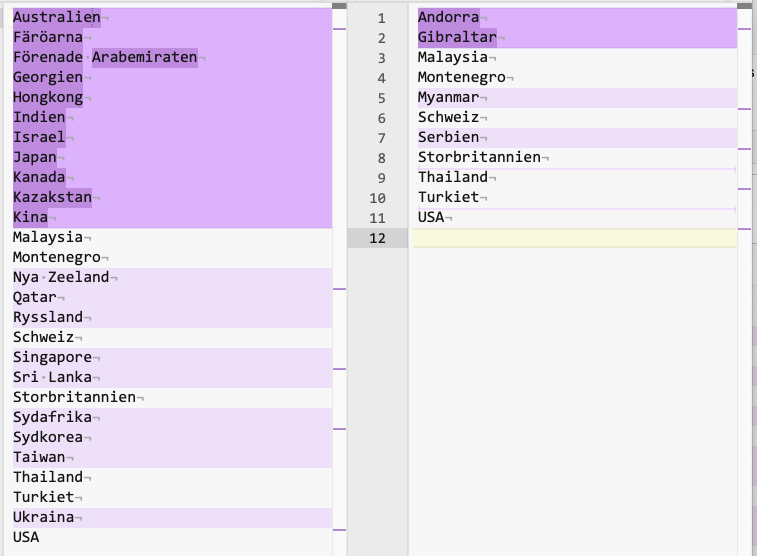Click the Andorra line in right pane
Screen dimensions: 757x556
coord(448,18)
